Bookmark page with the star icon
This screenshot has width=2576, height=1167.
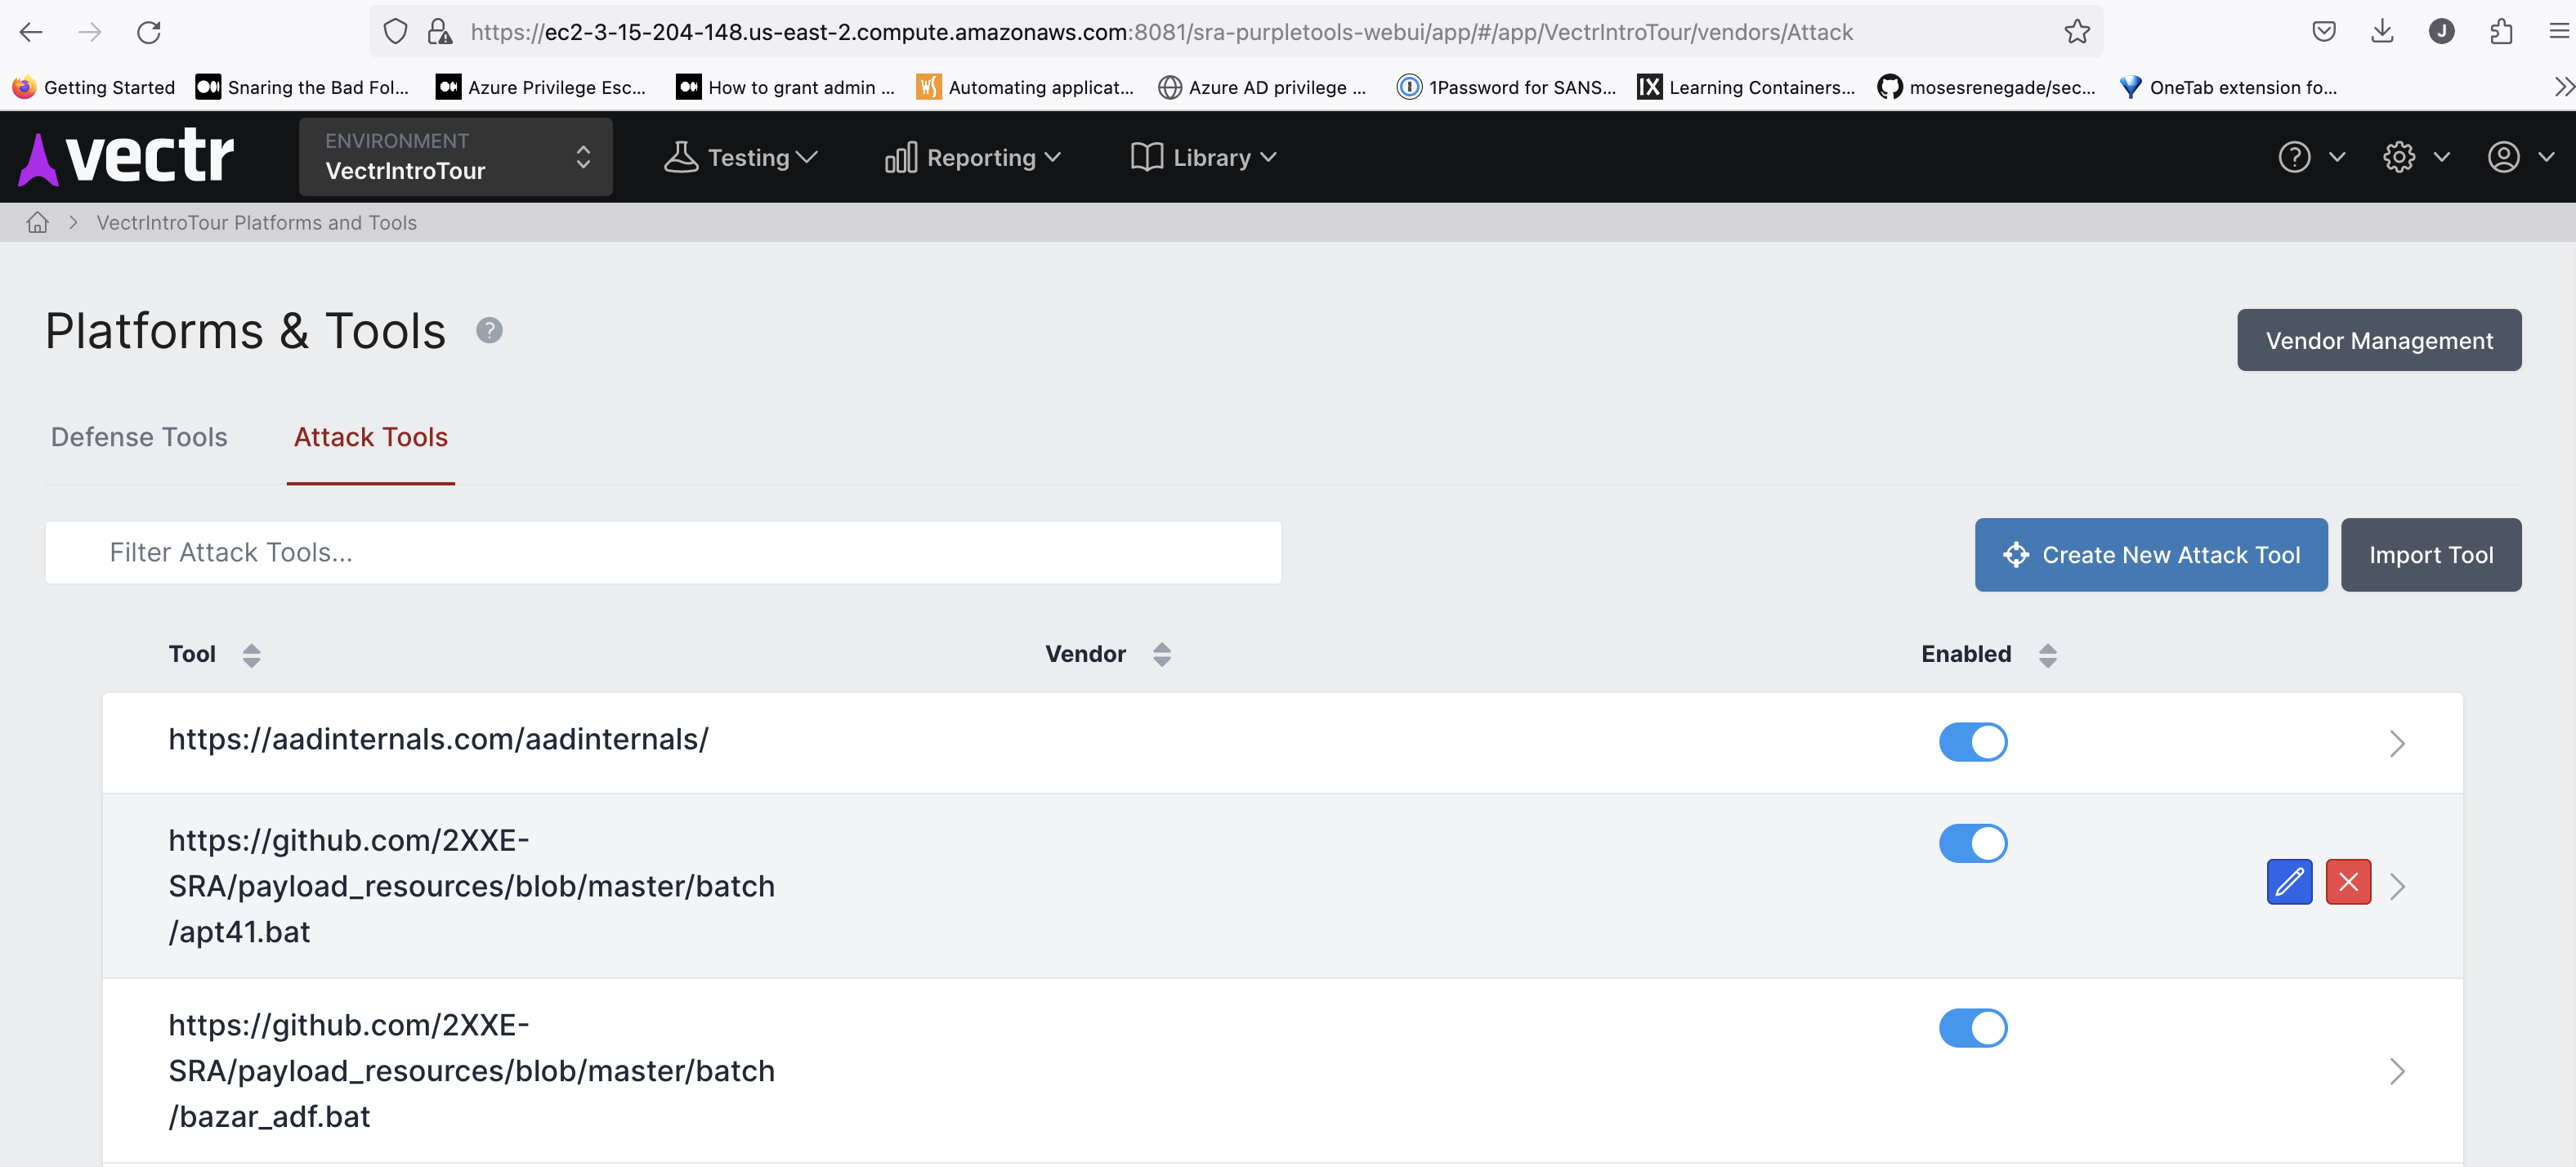point(2077,32)
